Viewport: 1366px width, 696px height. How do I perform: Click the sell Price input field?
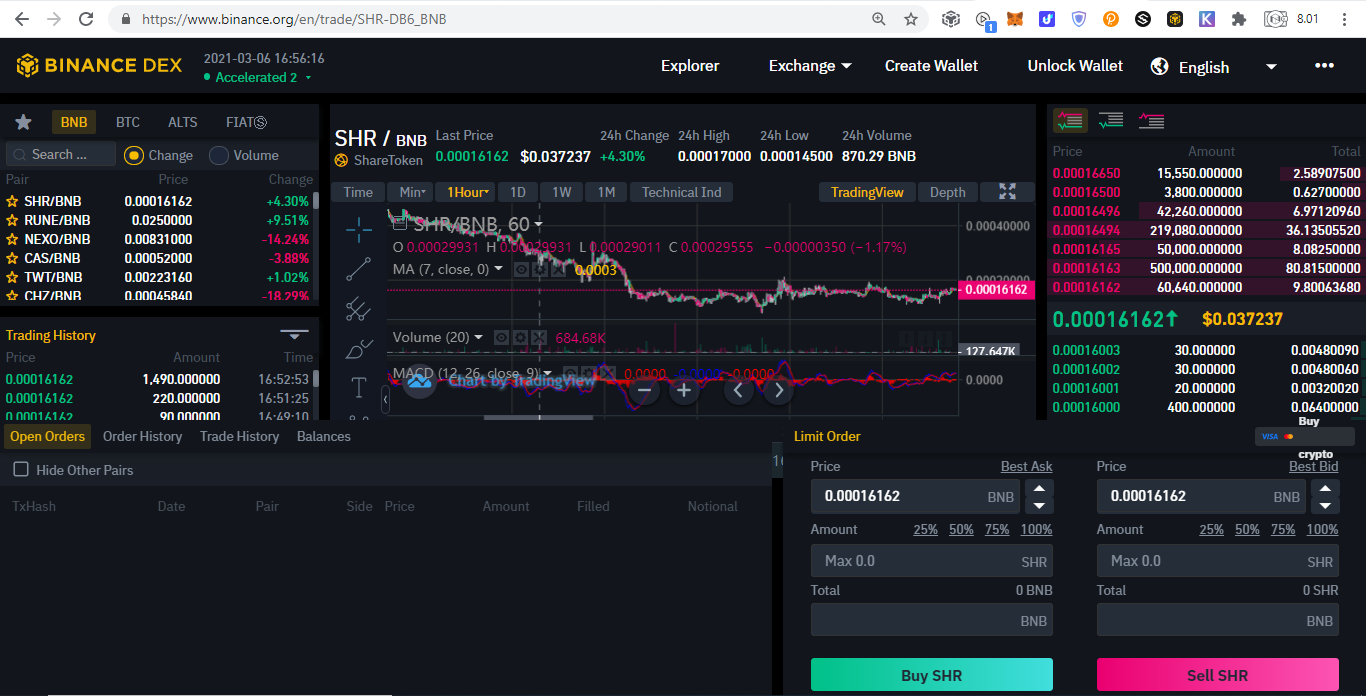pos(1203,496)
